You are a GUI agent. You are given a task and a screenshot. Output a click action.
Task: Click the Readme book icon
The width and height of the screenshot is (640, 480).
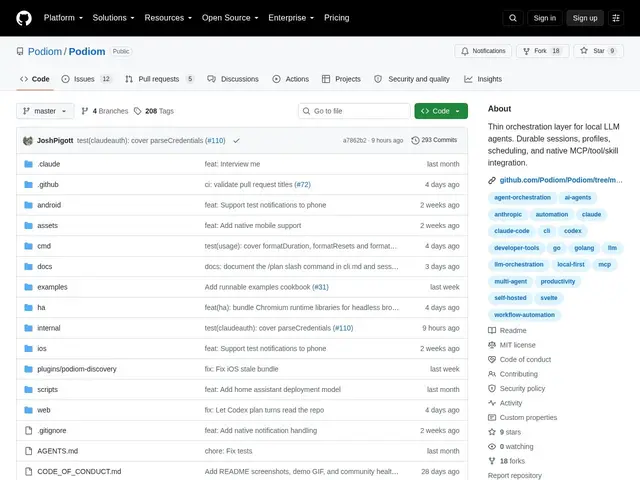click(492, 330)
